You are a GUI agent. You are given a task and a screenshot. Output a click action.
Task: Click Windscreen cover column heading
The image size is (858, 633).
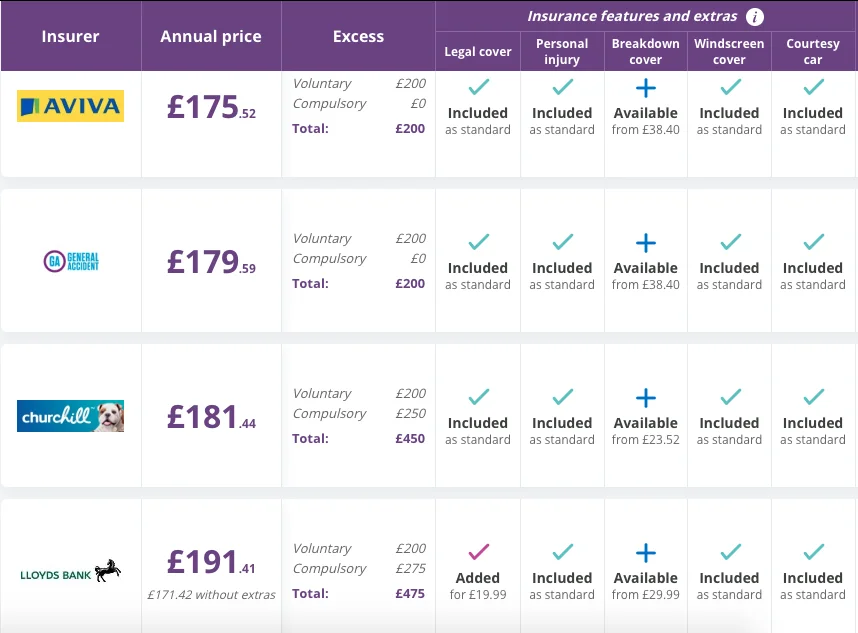729,51
